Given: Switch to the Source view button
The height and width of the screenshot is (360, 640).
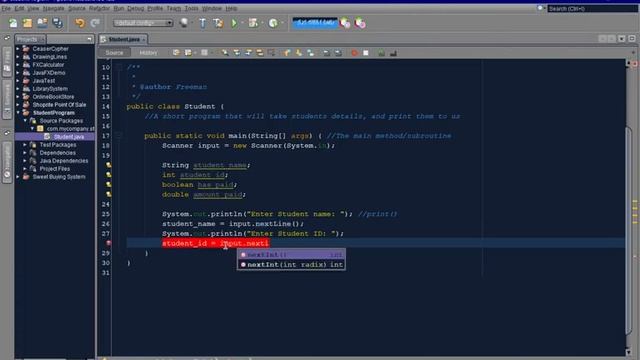Looking at the screenshot, I should pyautogui.click(x=114, y=53).
